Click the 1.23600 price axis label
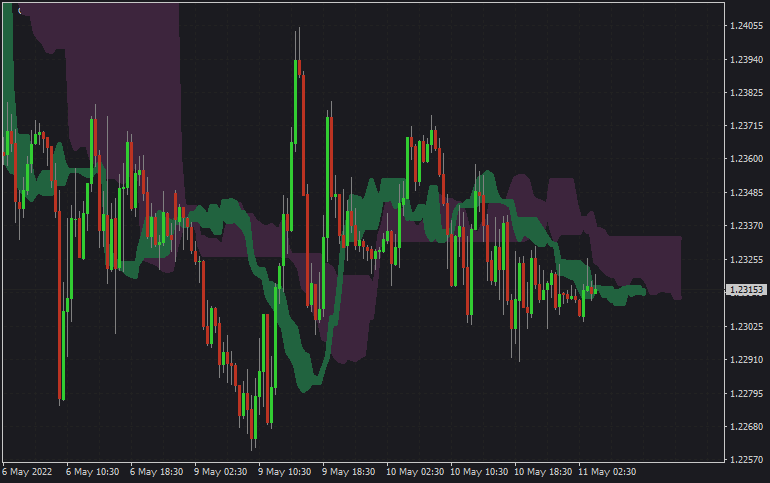770x483 pixels. click(x=746, y=159)
